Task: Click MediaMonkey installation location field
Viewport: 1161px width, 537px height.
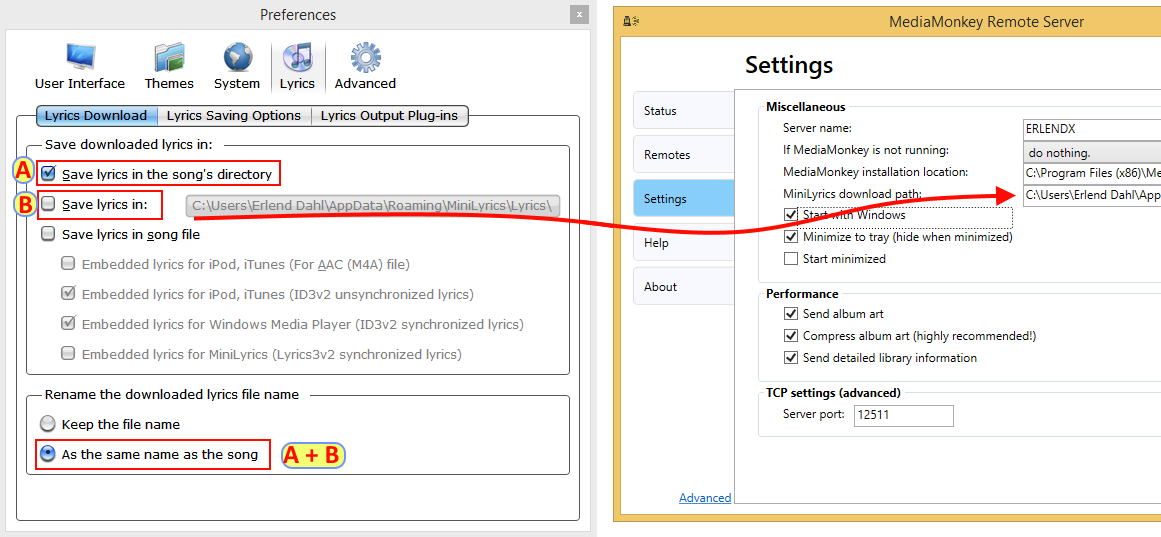Action: click(1091, 173)
